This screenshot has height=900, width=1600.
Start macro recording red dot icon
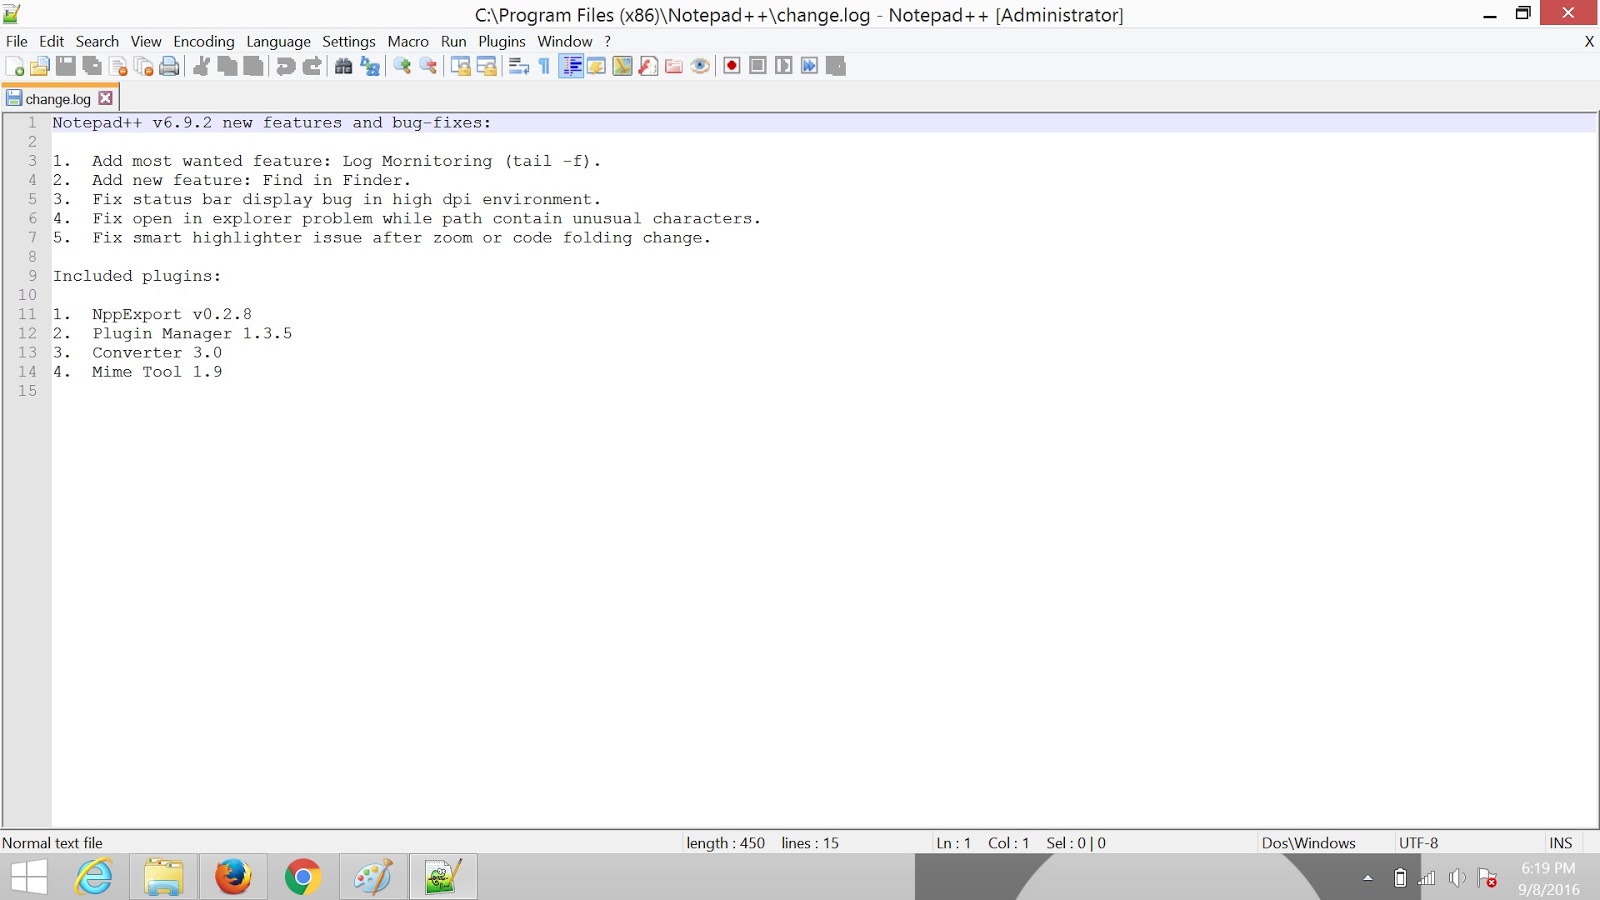pos(732,66)
